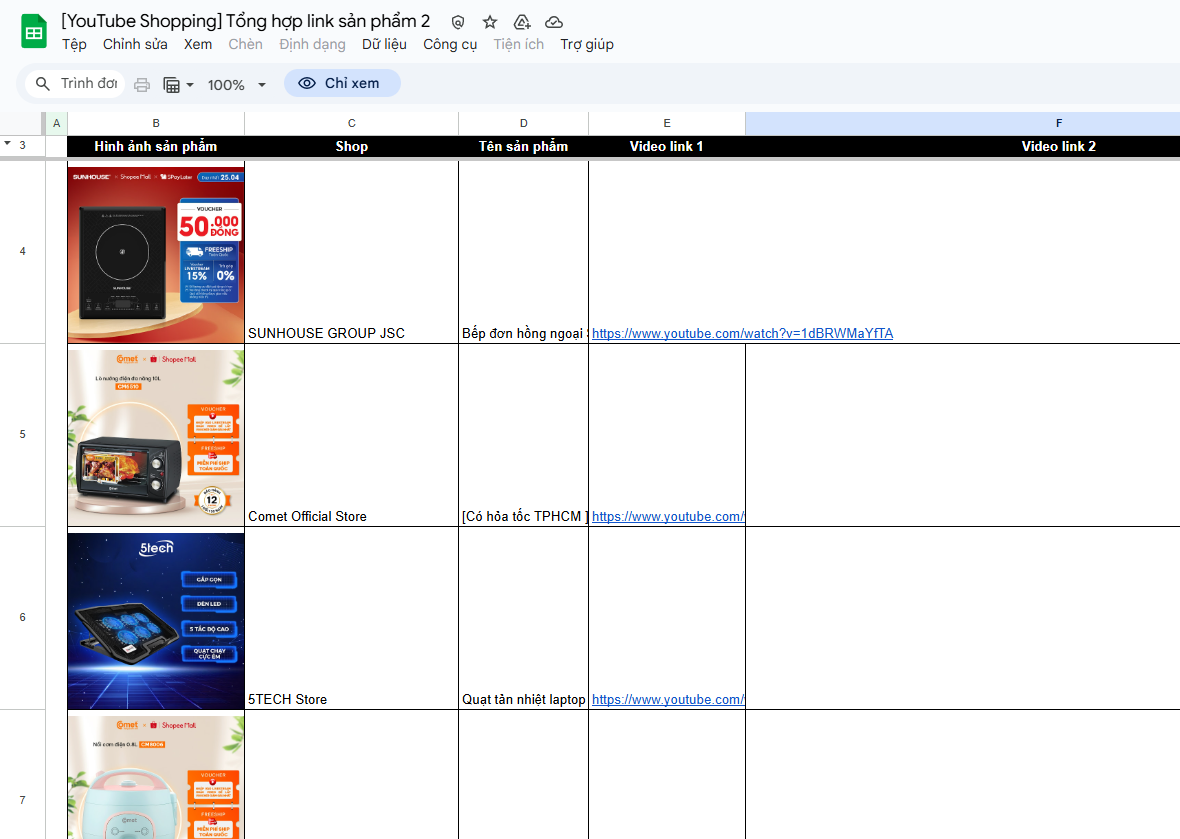Expand the 100% zoom dropdown
This screenshot has height=839, width=1180.
237,85
